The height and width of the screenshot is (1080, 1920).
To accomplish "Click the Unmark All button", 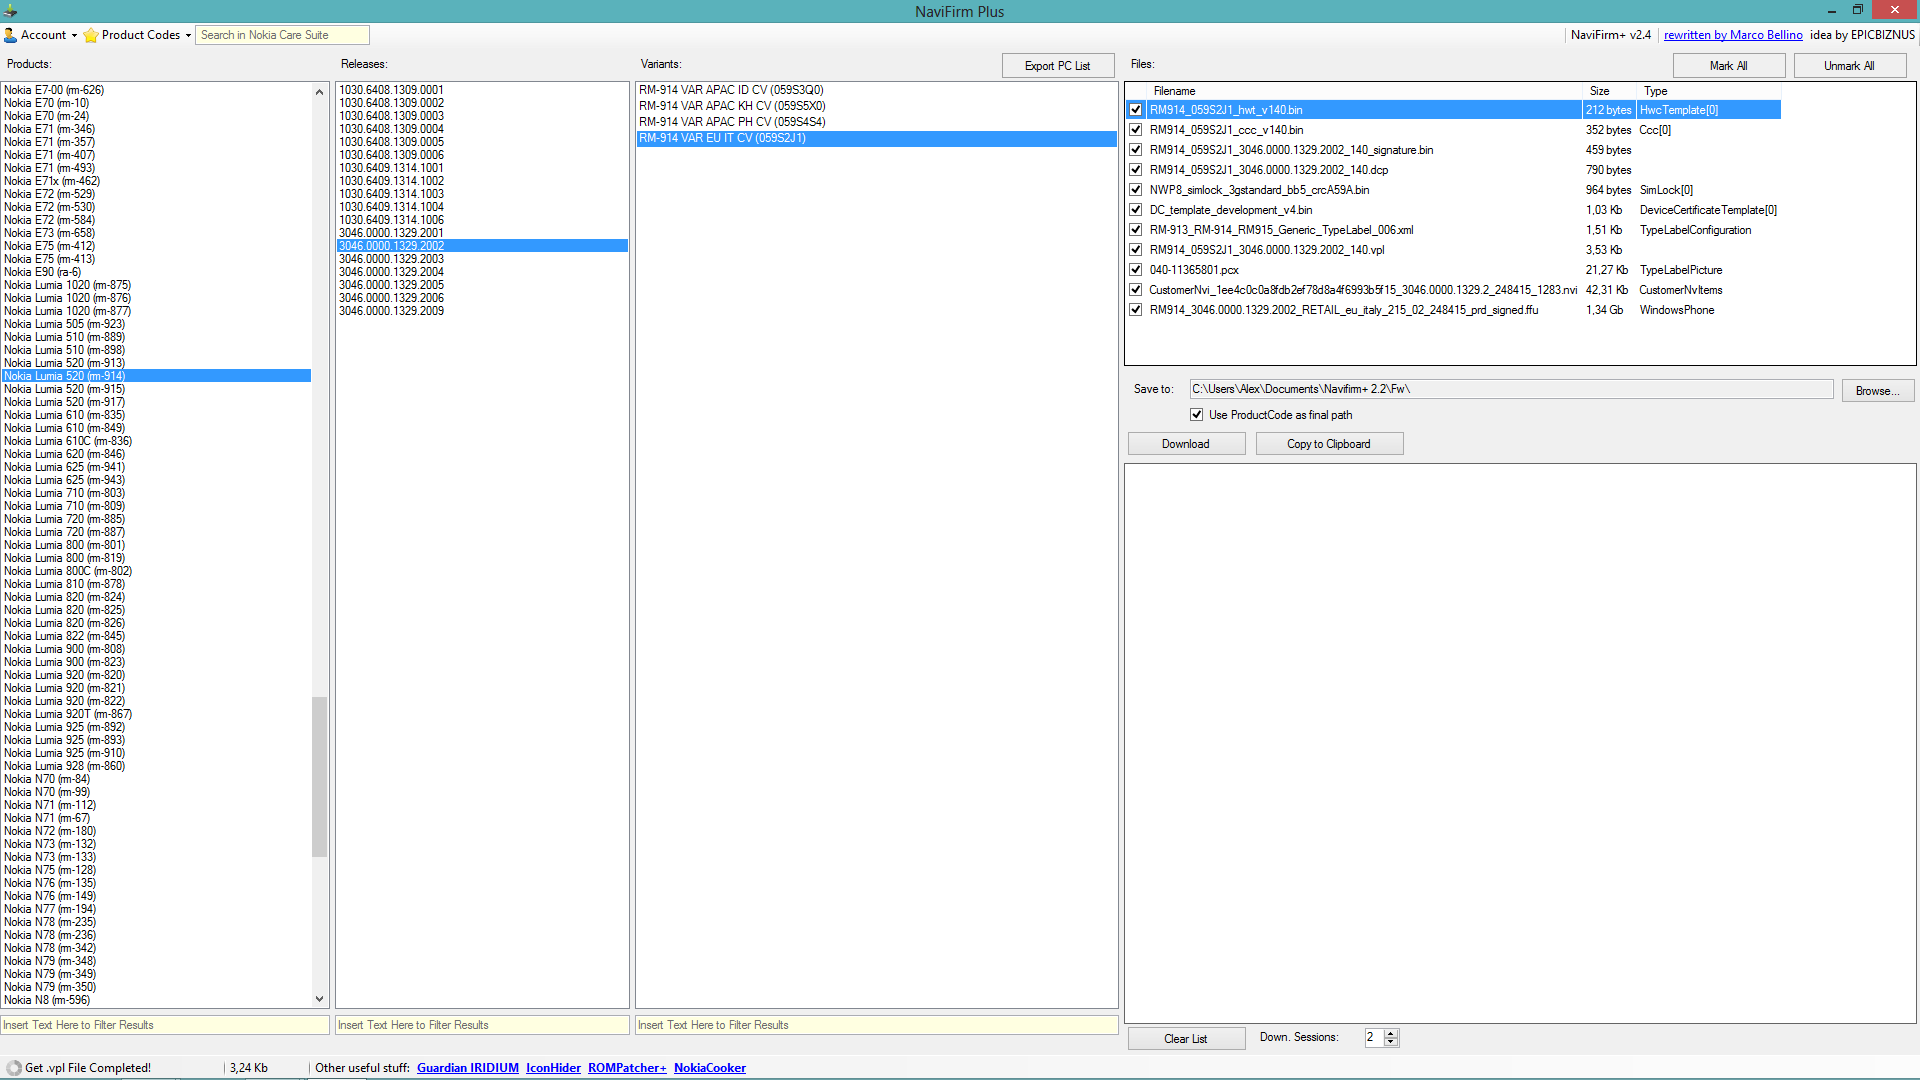I will pos(1849,66).
